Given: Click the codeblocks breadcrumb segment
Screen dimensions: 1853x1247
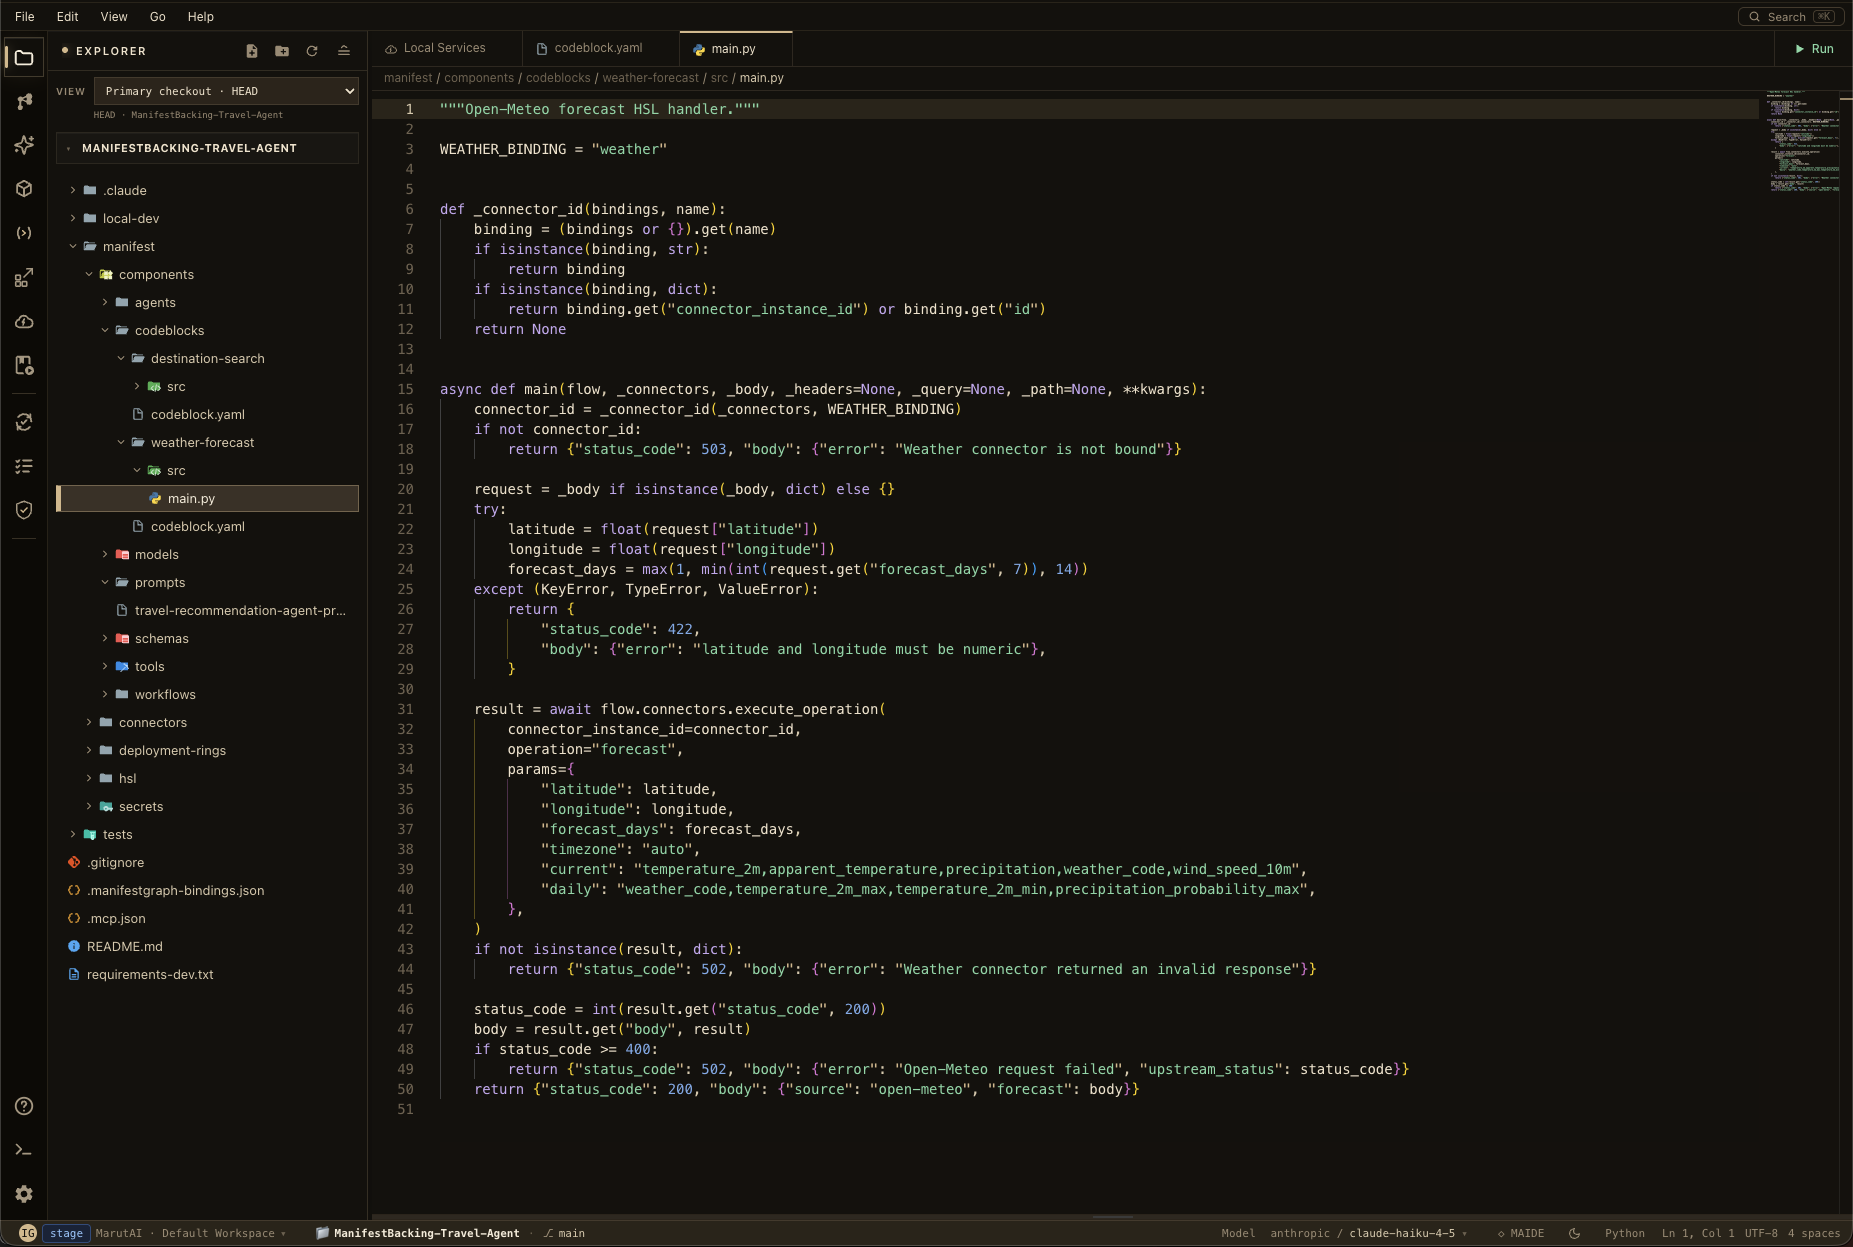Looking at the screenshot, I should click(x=558, y=78).
